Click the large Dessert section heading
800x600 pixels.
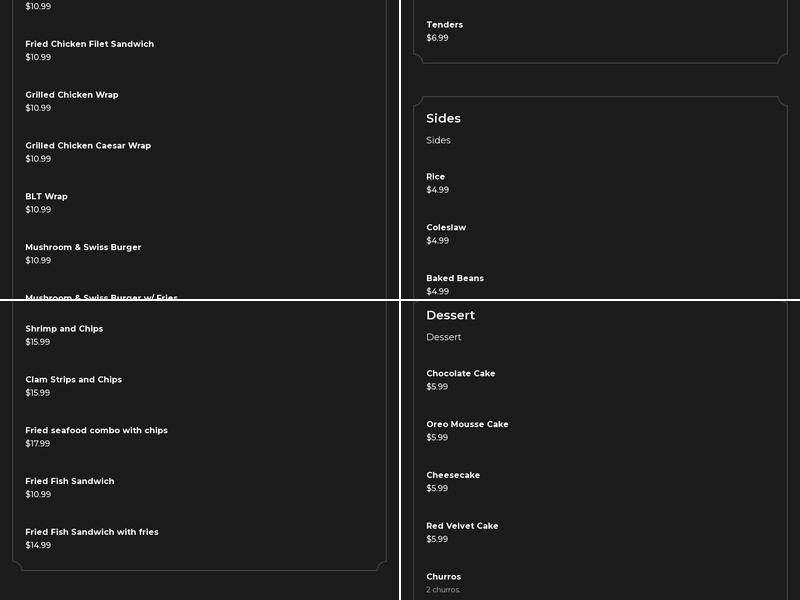click(450, 315)
